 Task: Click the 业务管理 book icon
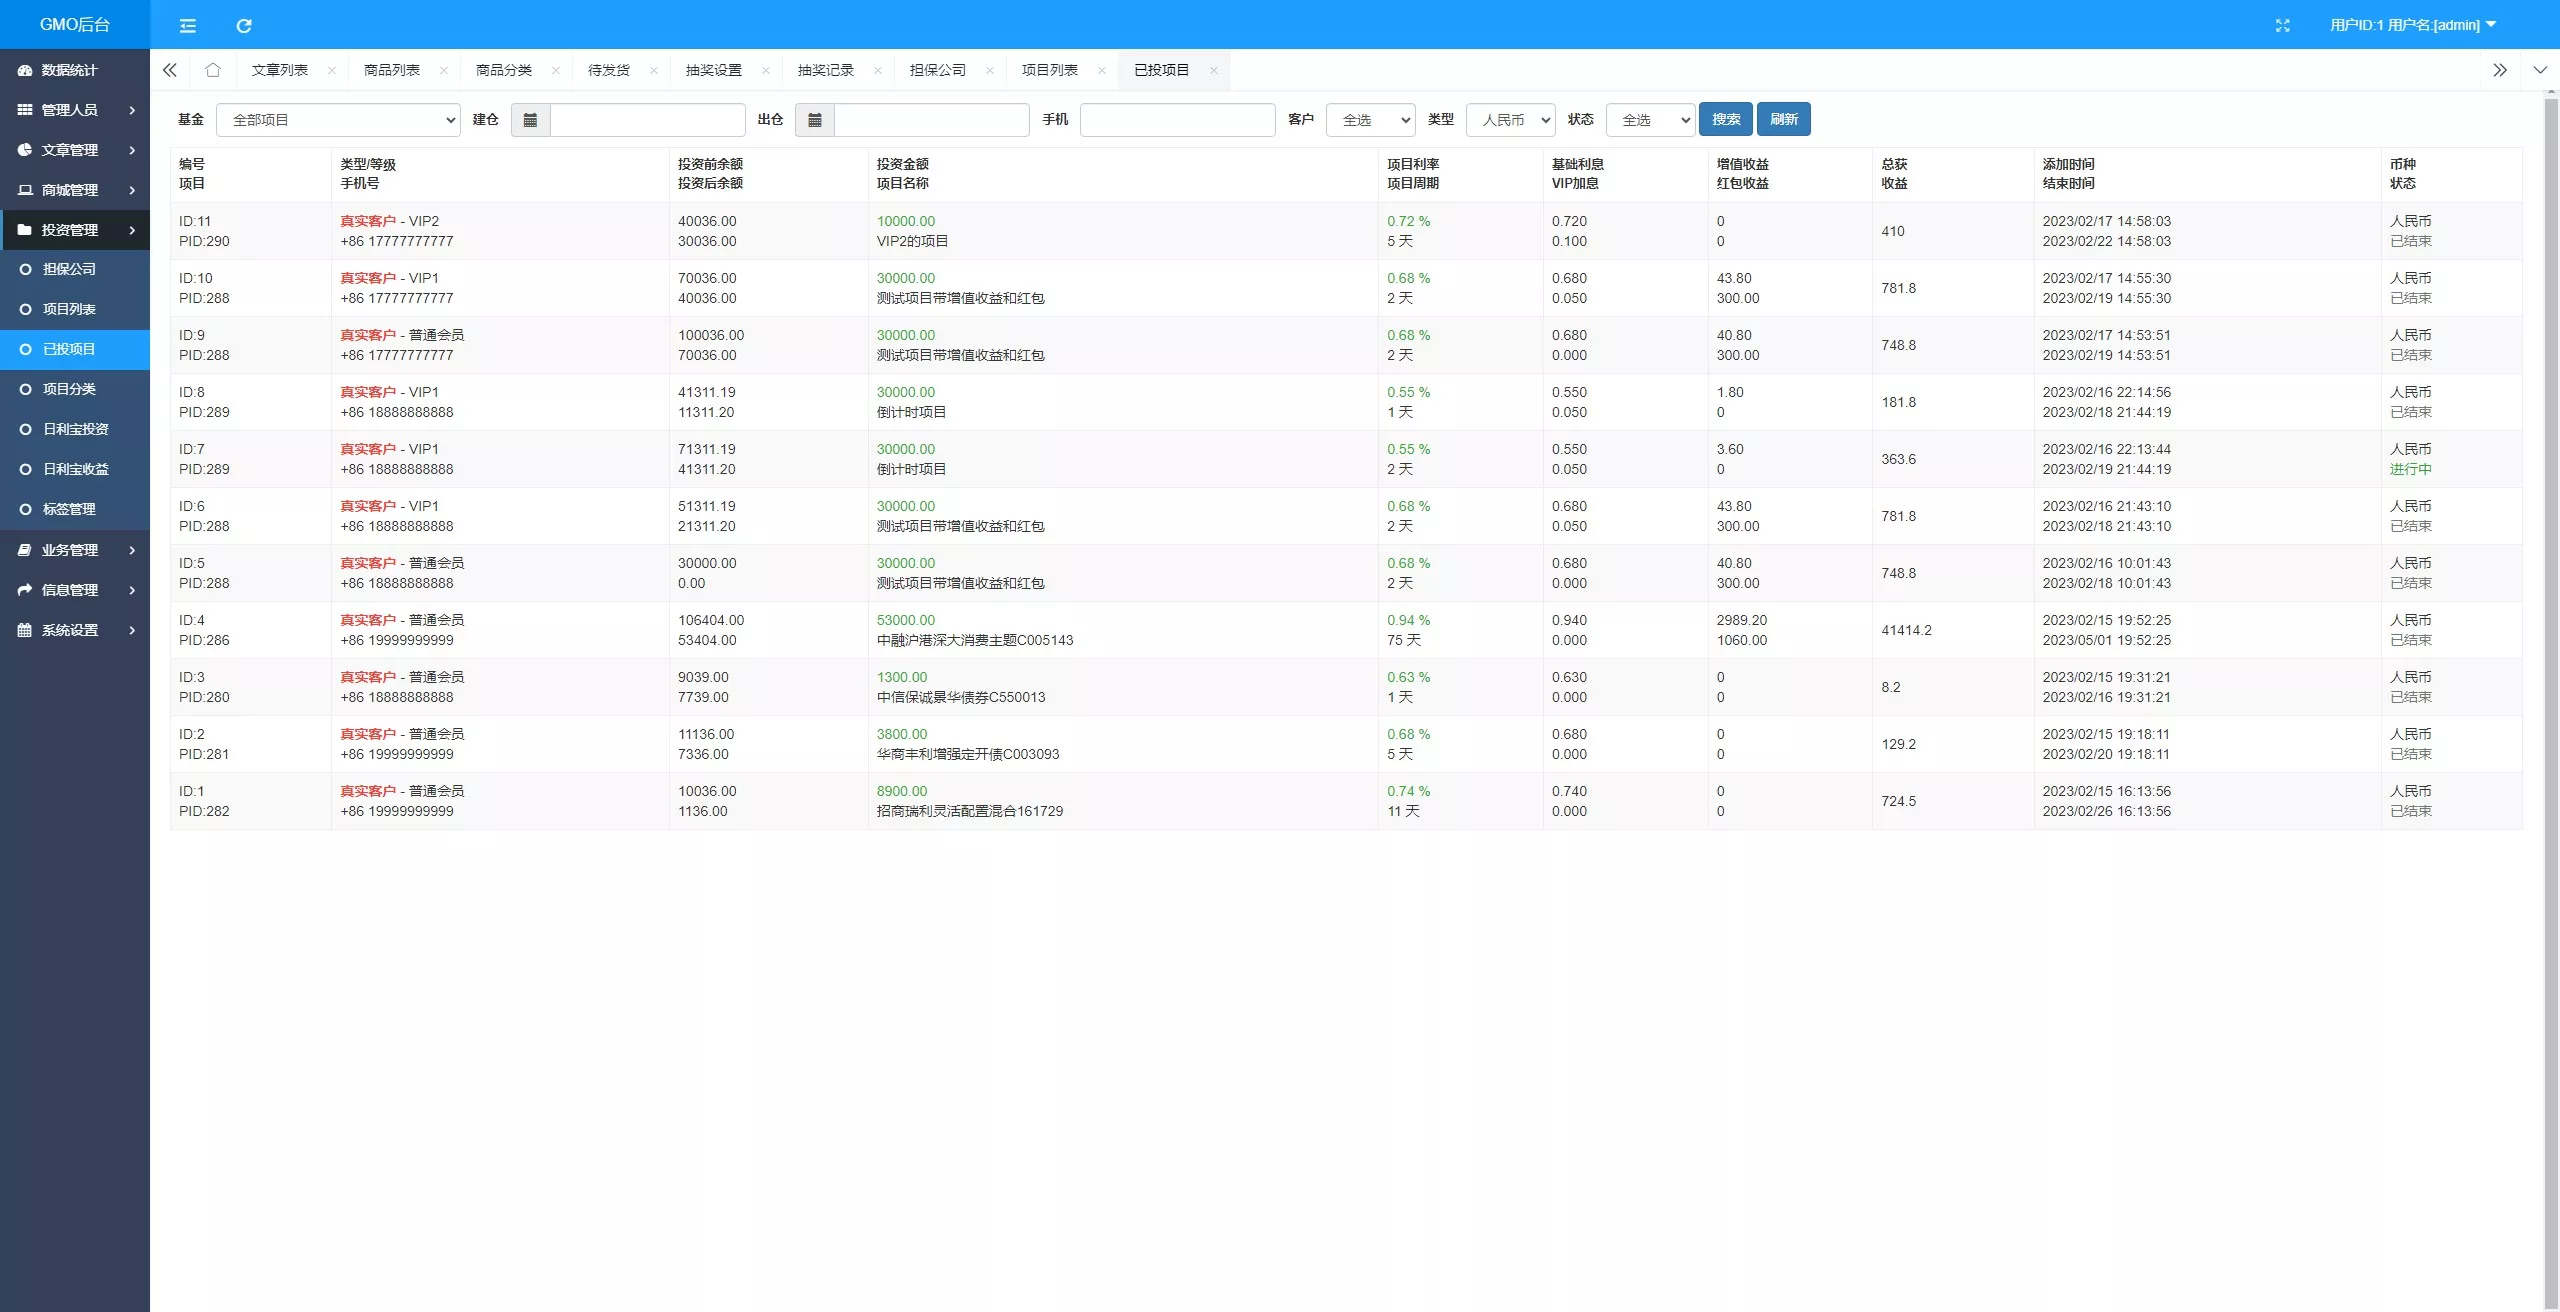(25, 550)
